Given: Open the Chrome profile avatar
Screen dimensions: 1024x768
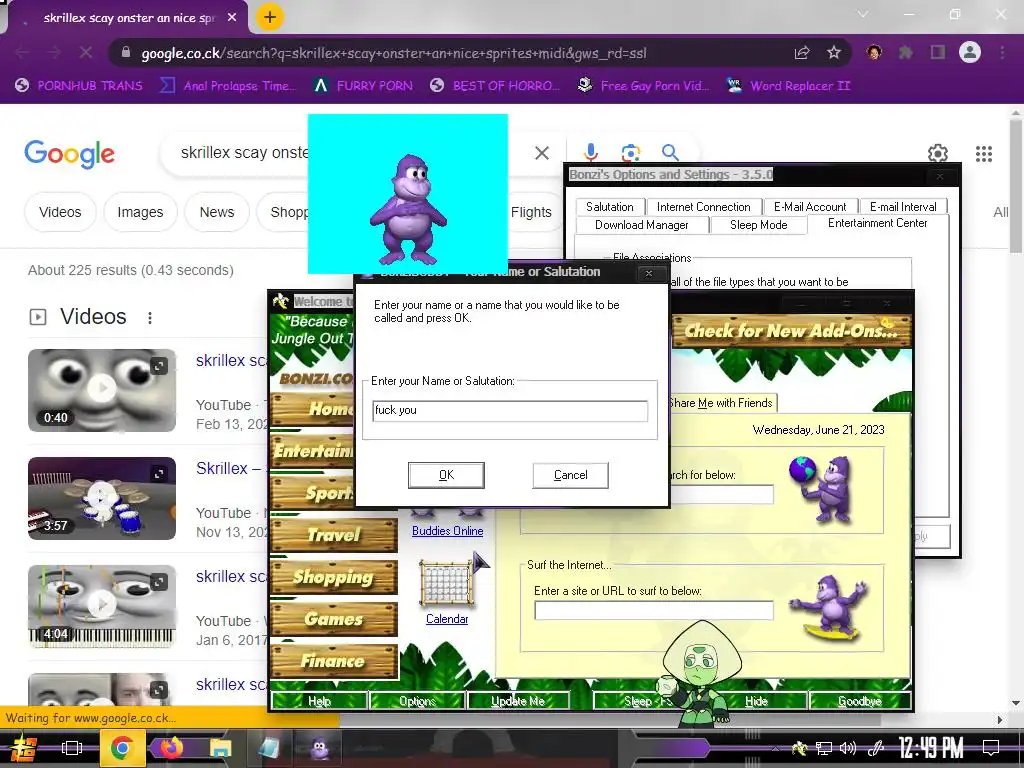Looking at the screenshot, I should [x=970, y=52].
